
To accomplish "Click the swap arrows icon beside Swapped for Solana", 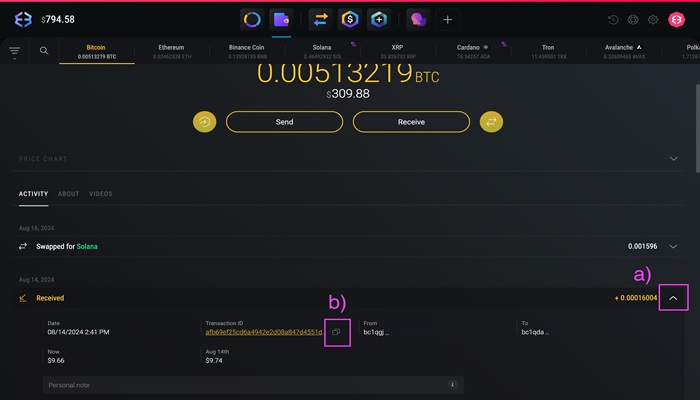I will [x=23, y=246].
